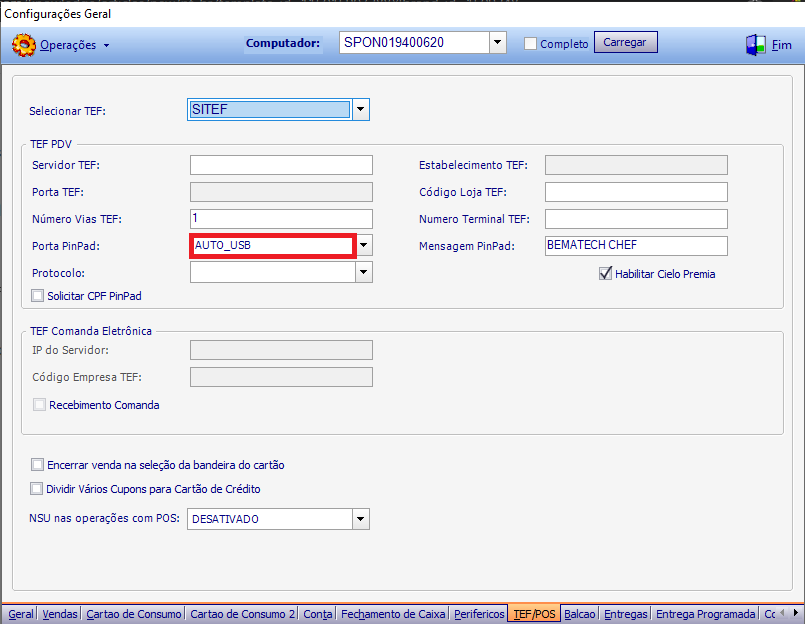
Task: Select the TEF/POS tab
Action: pos(534,614)
